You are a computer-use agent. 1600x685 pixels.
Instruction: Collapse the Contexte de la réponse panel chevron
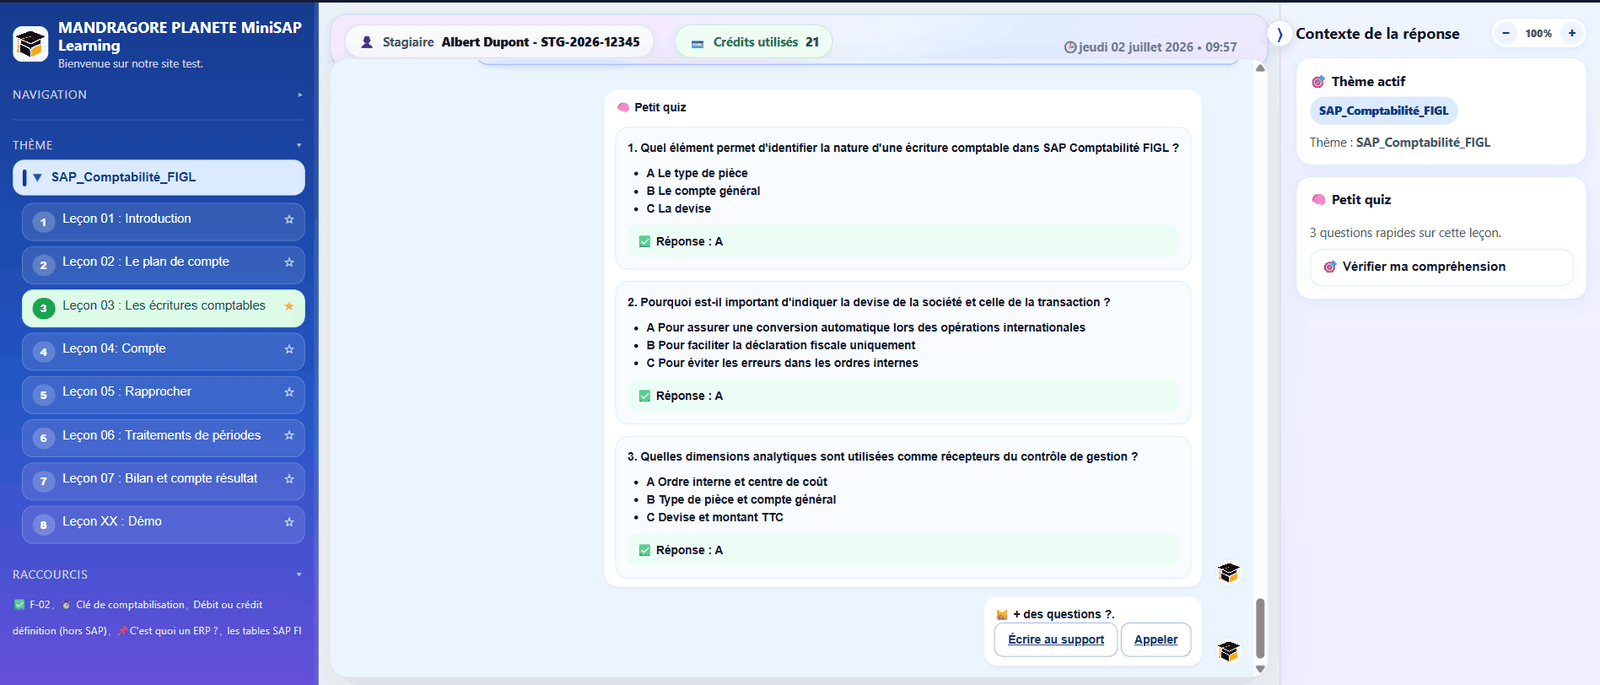[1280, 34]
